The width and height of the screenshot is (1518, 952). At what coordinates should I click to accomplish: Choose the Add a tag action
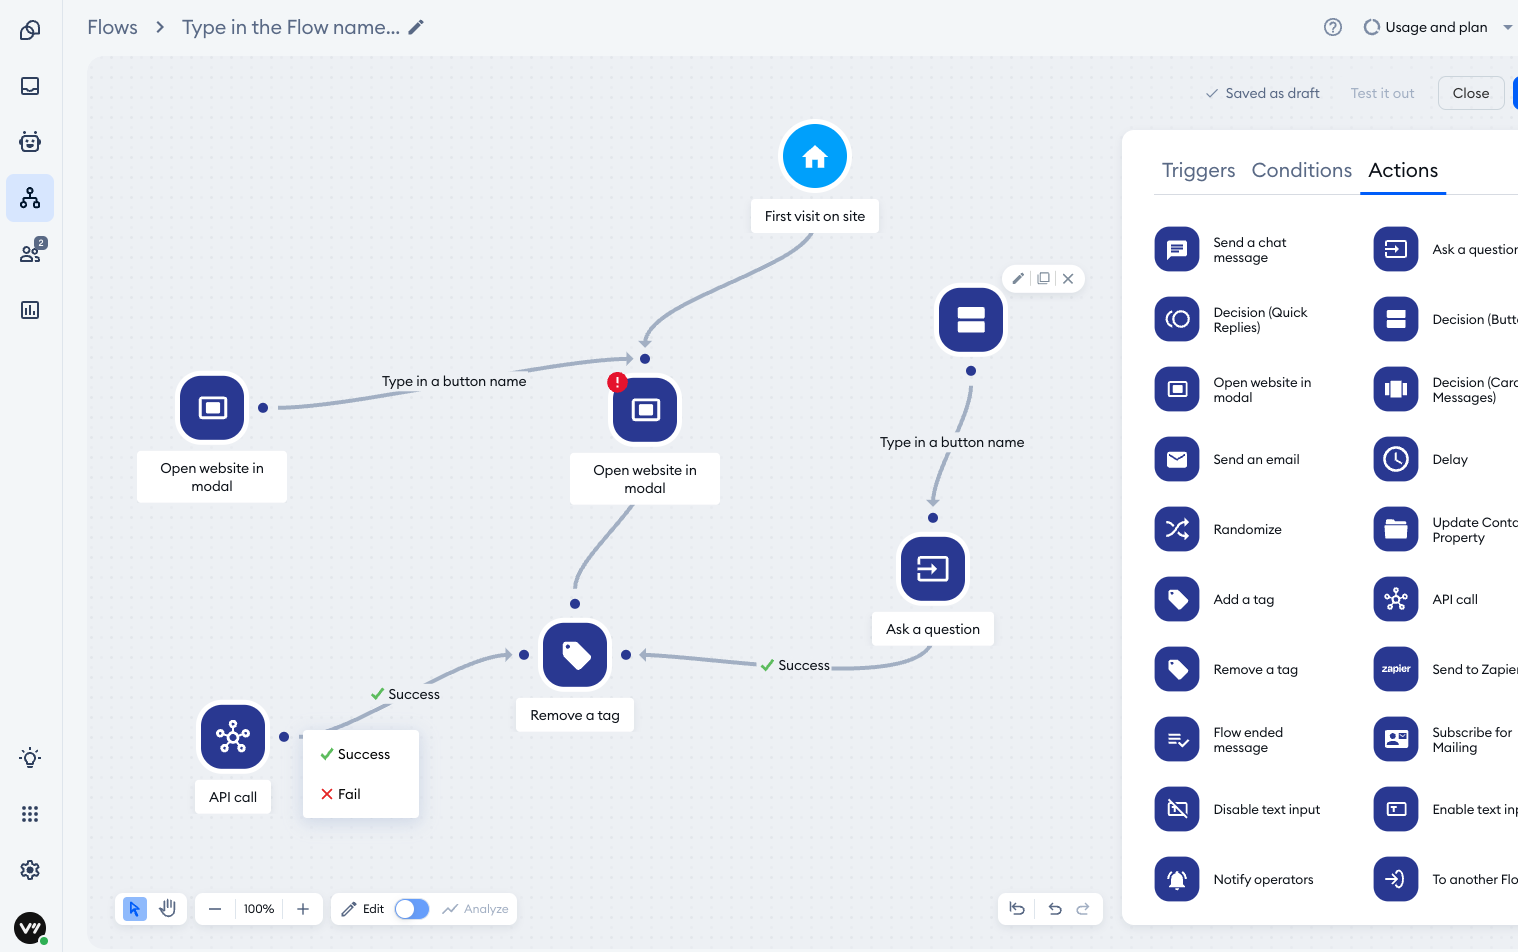click(1177, 600)
